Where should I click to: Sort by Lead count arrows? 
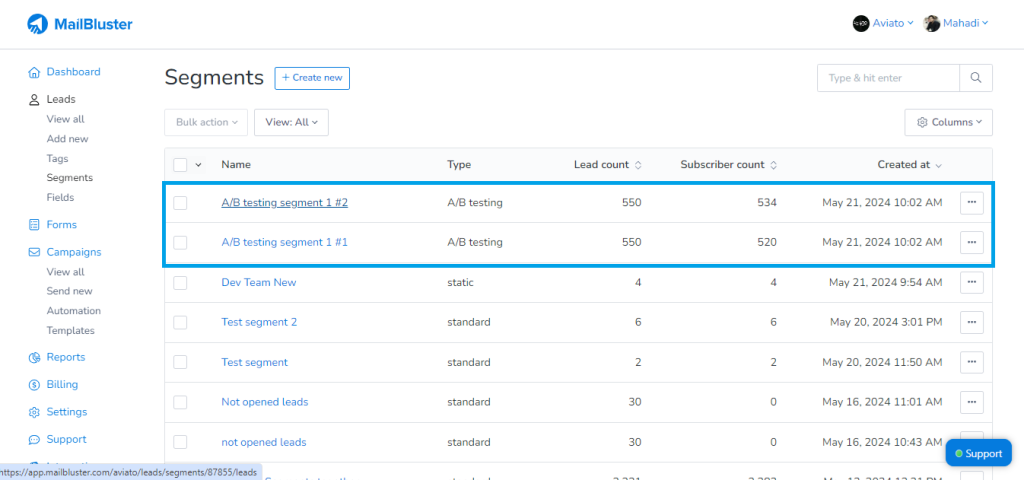pos(638,165)
